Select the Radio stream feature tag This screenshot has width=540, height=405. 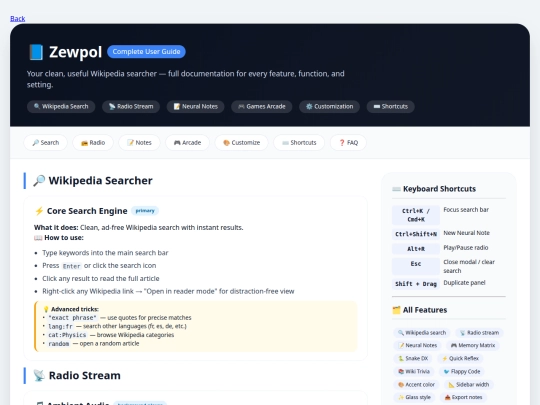[x=479, y=333]
